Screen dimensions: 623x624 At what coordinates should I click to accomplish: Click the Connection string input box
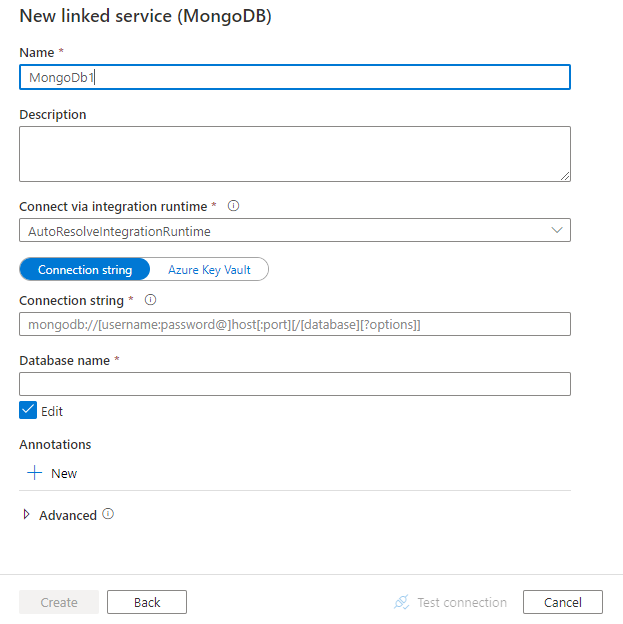(x=294, y=324)
